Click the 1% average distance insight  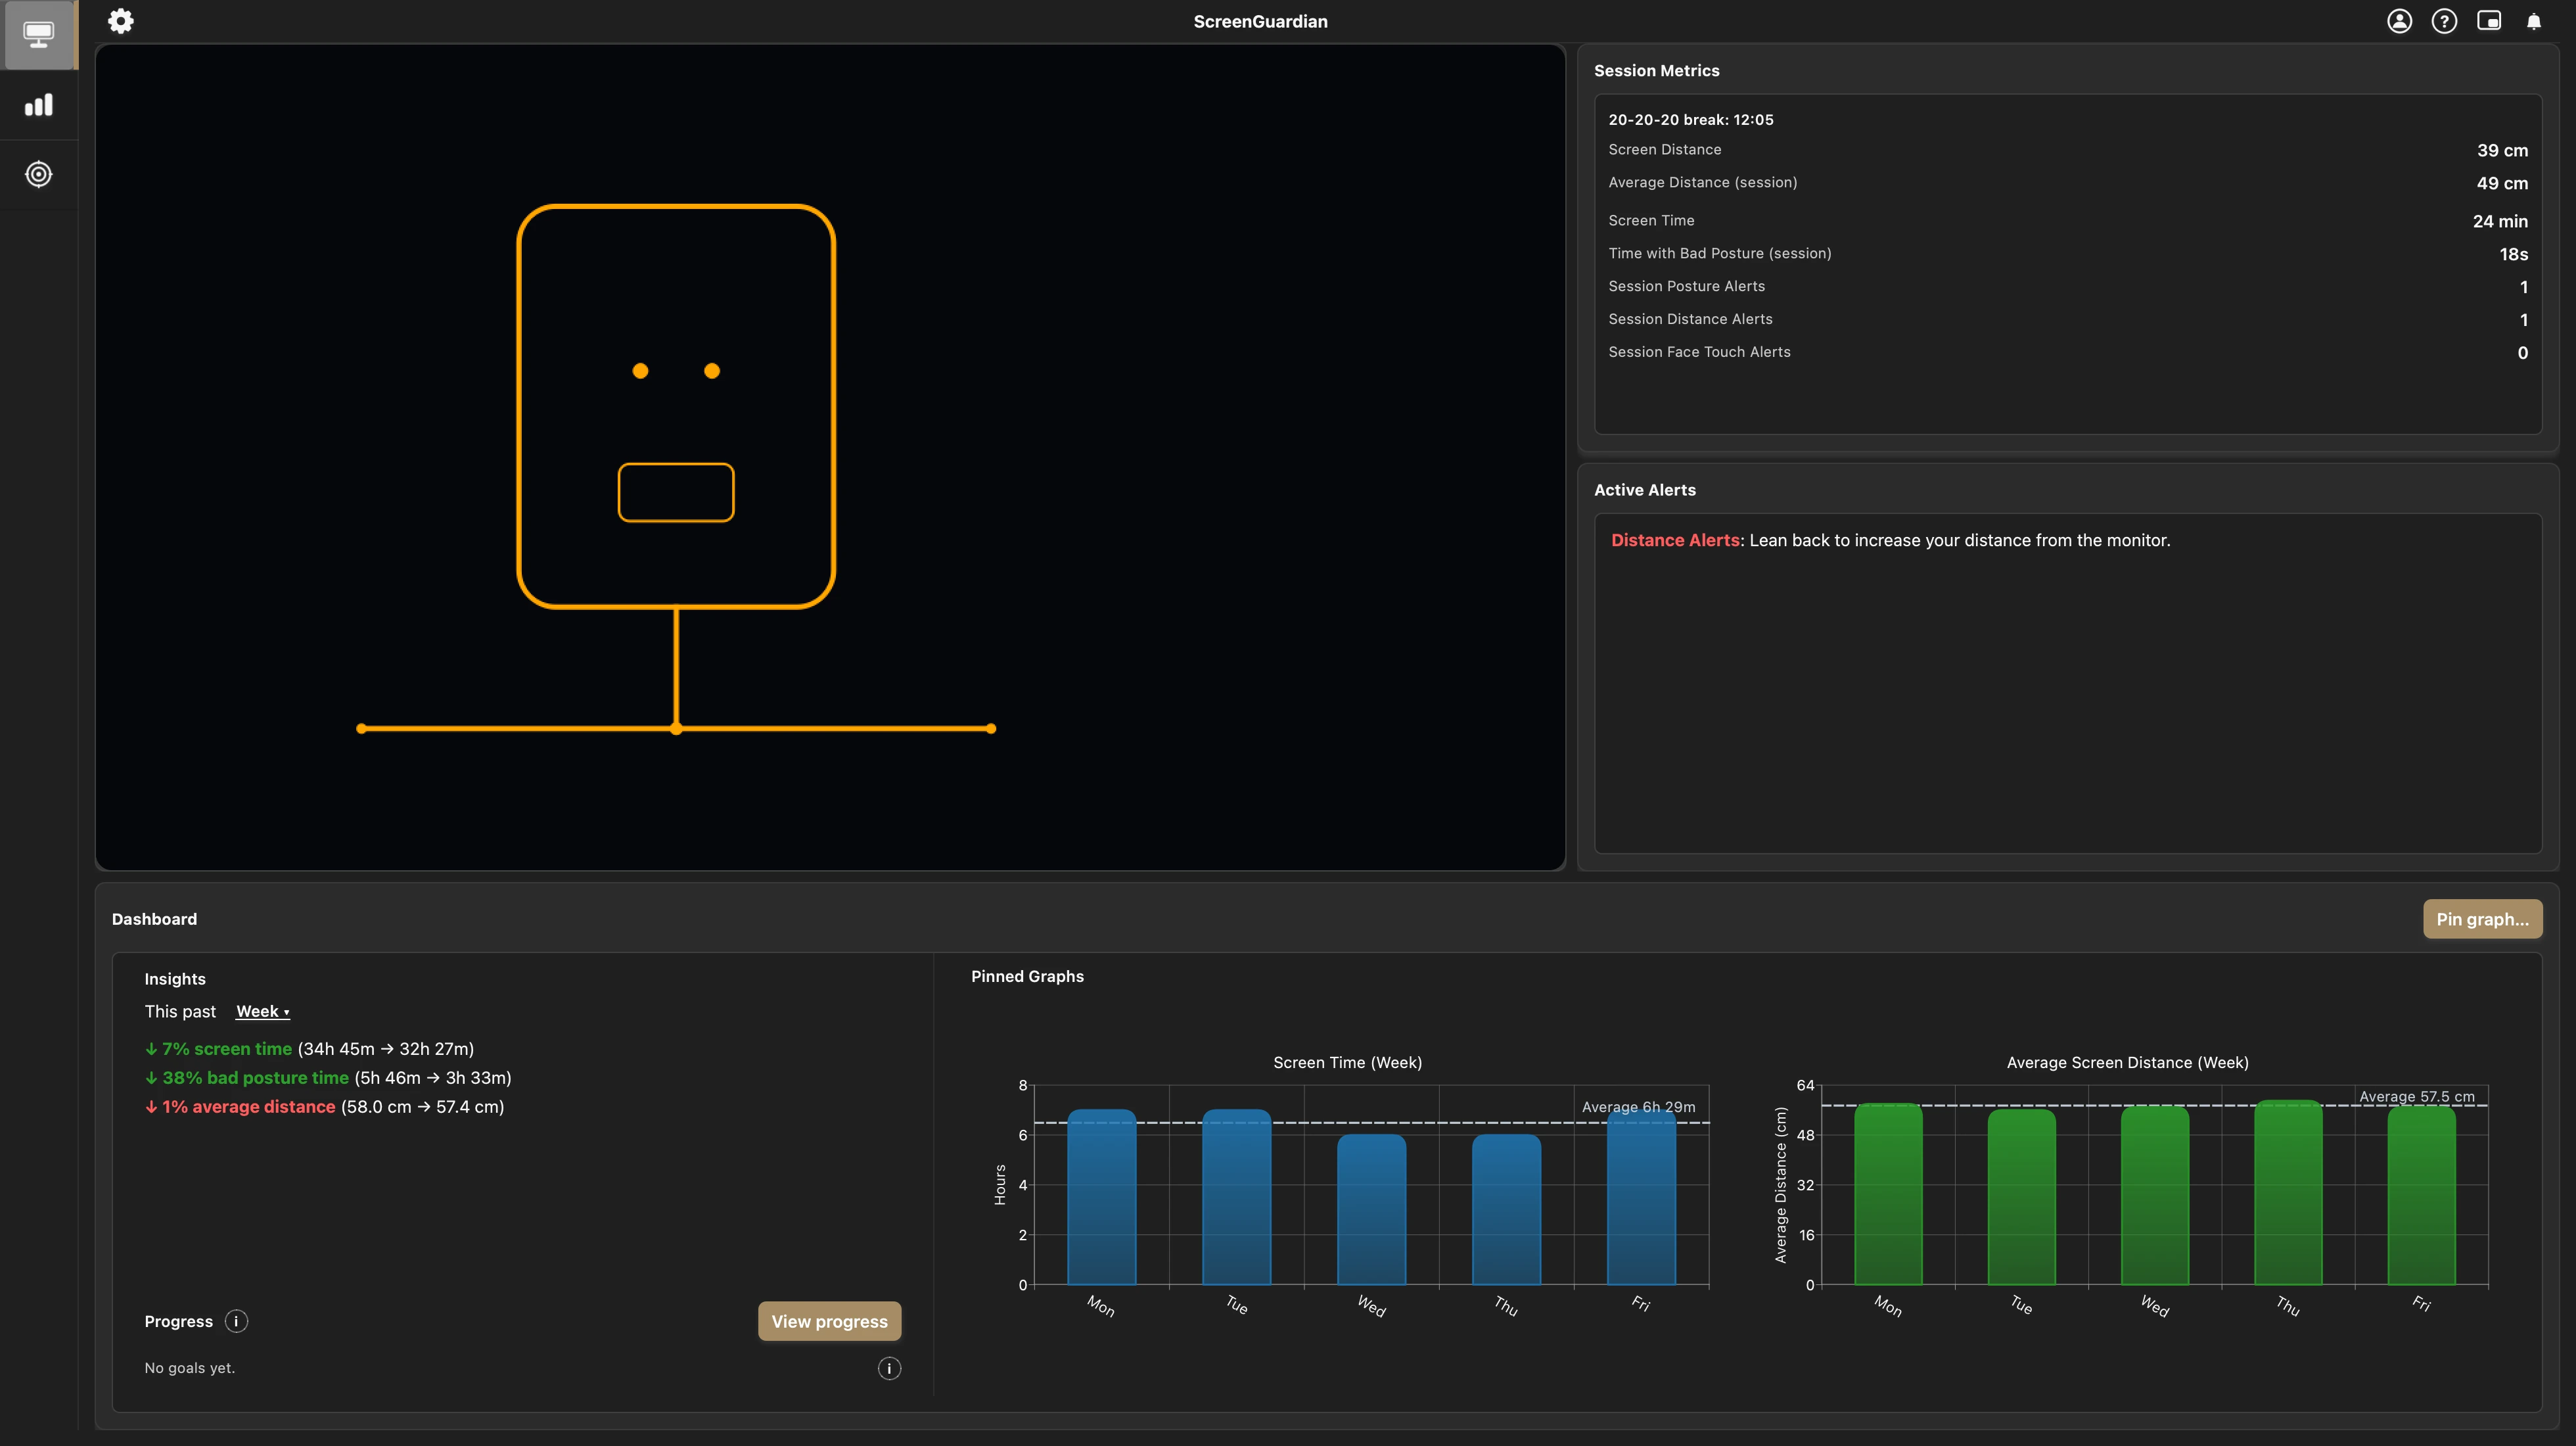coord(324,1107)
